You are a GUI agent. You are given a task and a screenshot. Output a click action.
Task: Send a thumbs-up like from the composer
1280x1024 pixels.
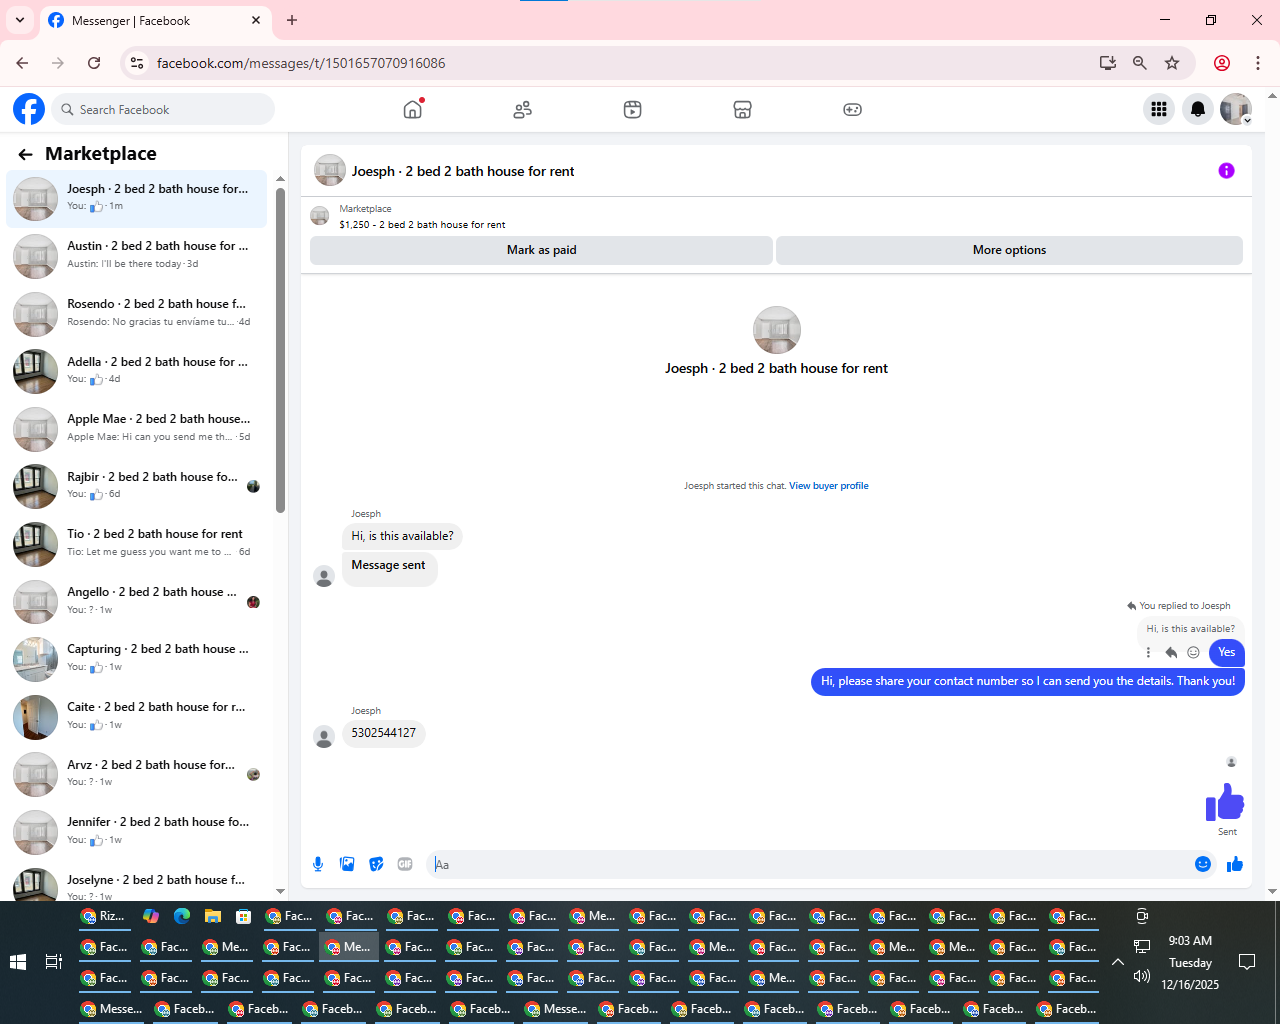pos(1235,864)
